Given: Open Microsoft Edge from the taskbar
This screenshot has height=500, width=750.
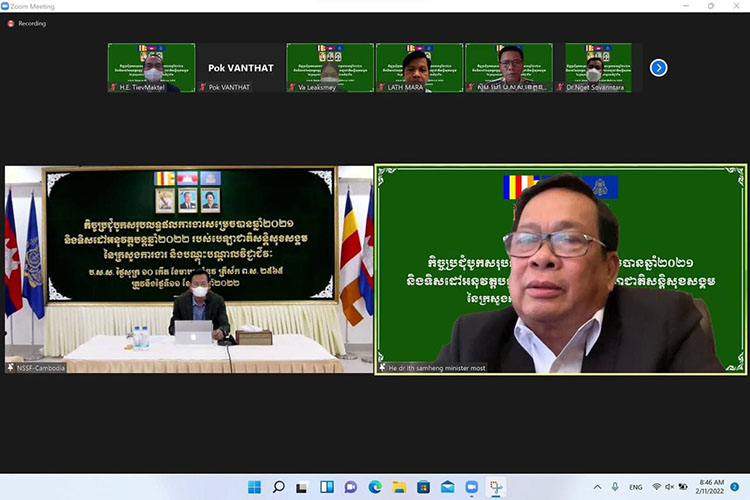Looking at the screenshot, I should 375,487.
